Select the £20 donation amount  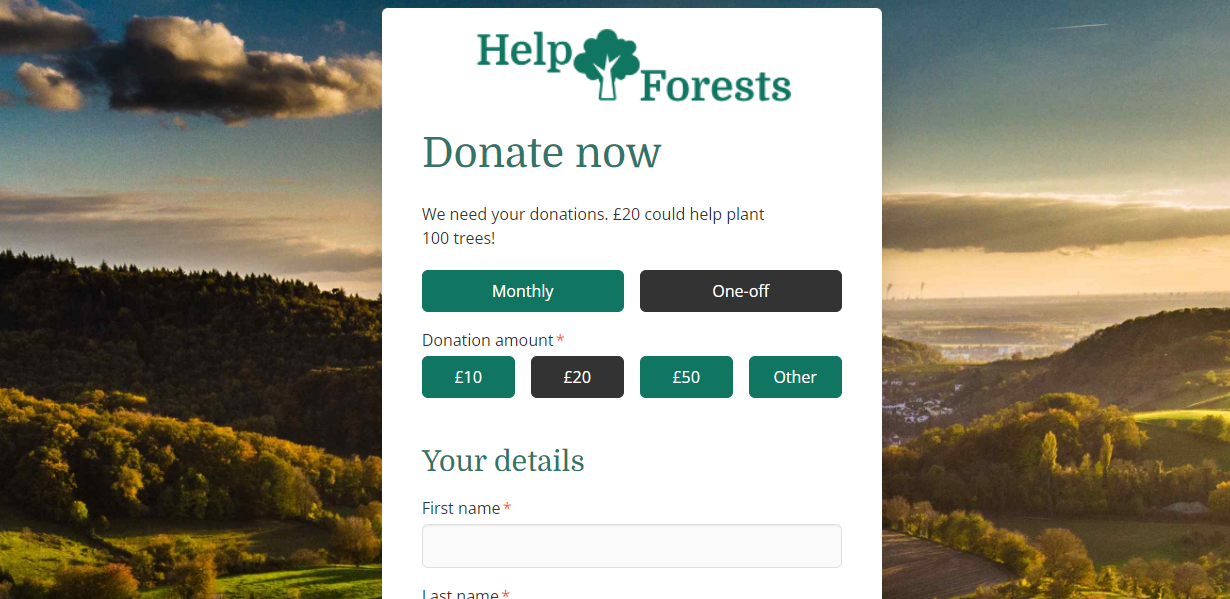(577, 377)
